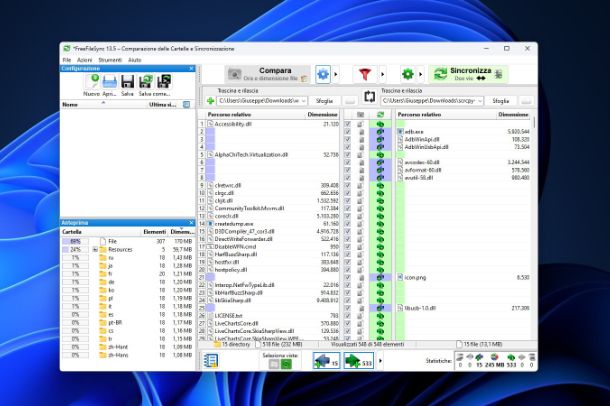
Task: Uncheck the Accessibility.dll row checkbox
Action: pyautogui.click(x=347, y=124)
